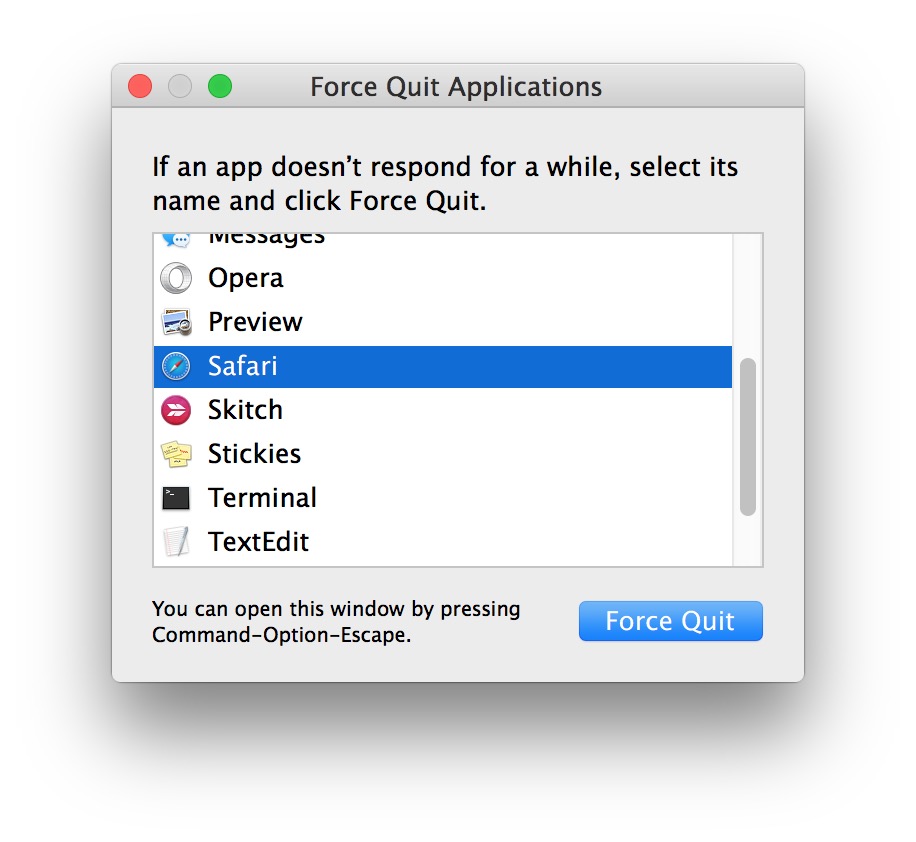Select Skitch in the app list
This screenshot has height=842, width=916.
click(443, 410)
